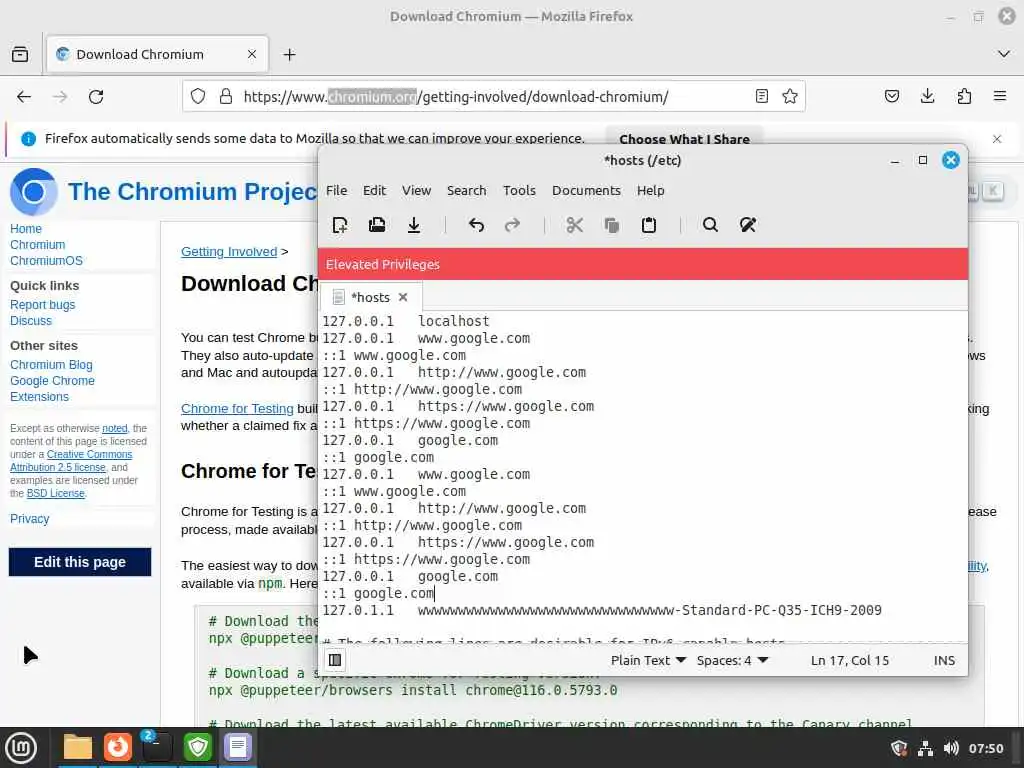
Task: Select the *hosts document tab
Action: 370,297
